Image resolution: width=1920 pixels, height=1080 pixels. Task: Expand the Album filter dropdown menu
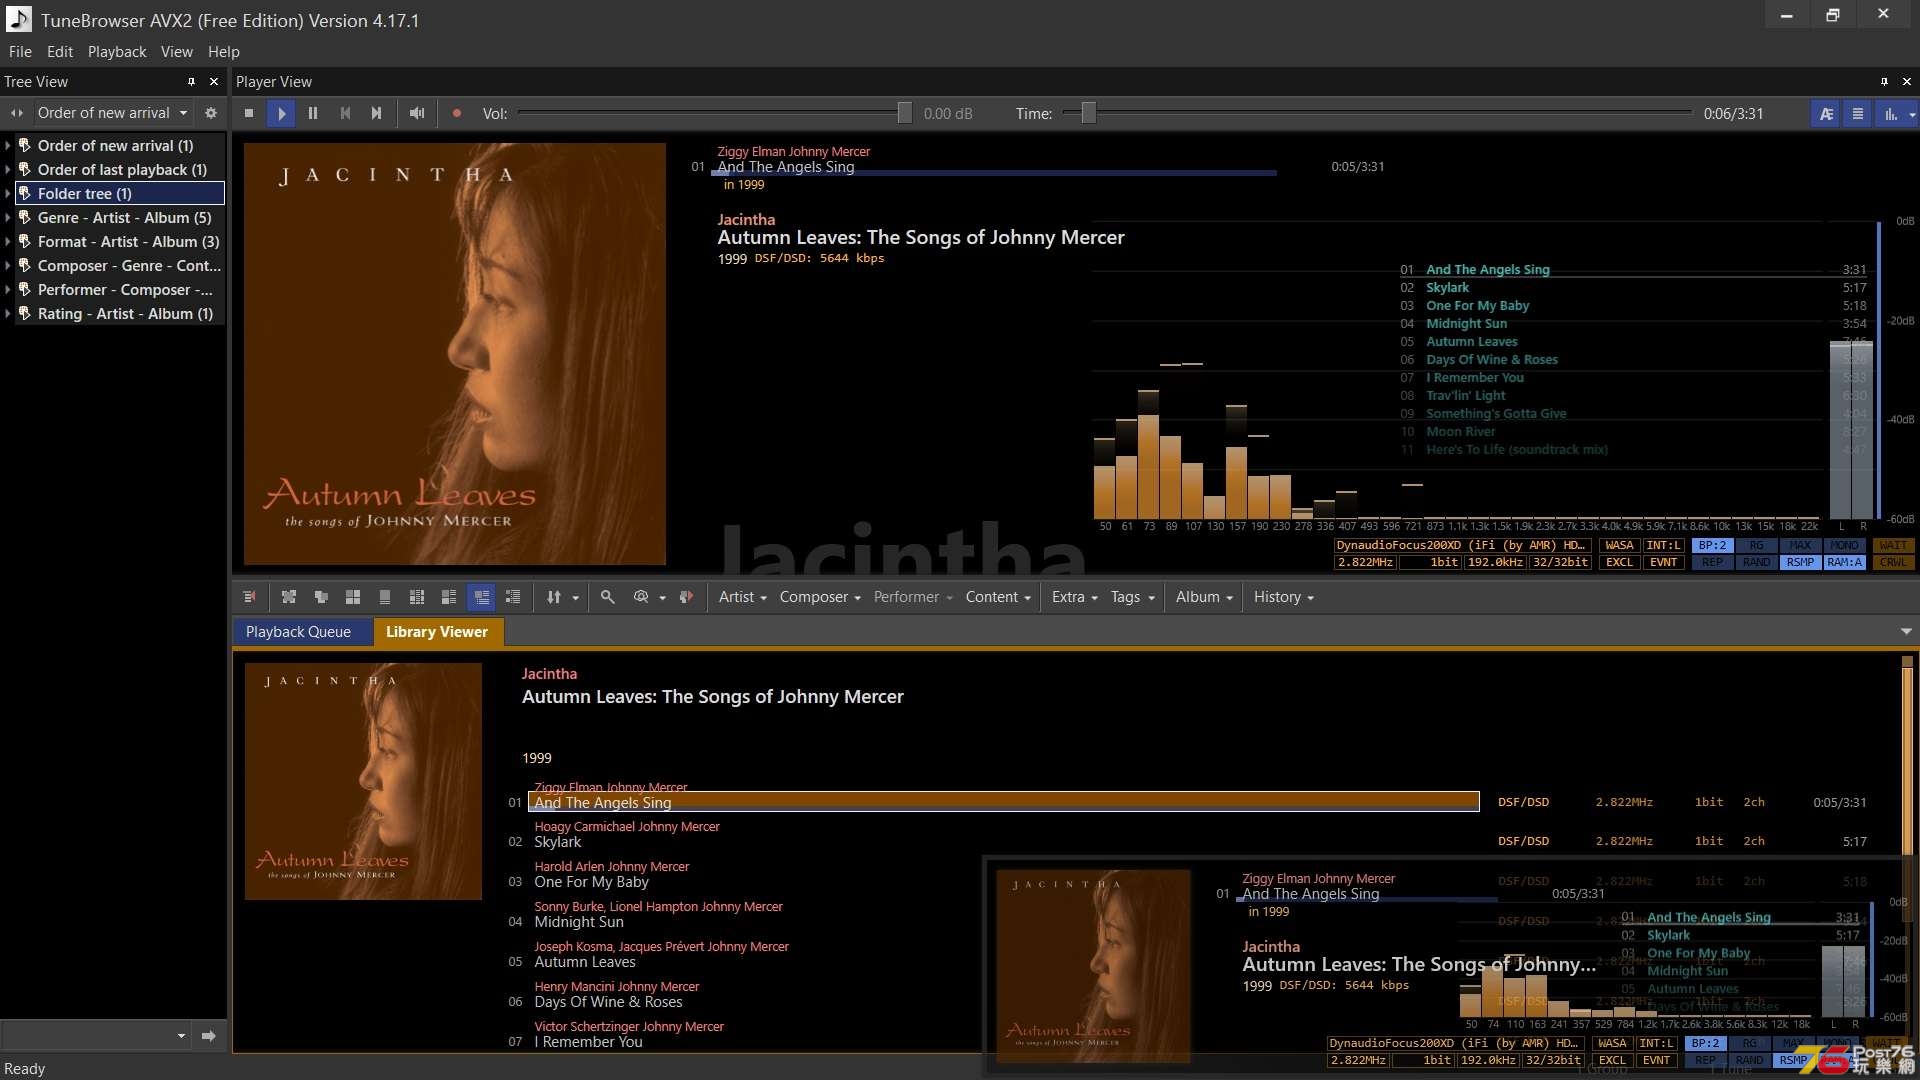click(x=1204, y=596)
